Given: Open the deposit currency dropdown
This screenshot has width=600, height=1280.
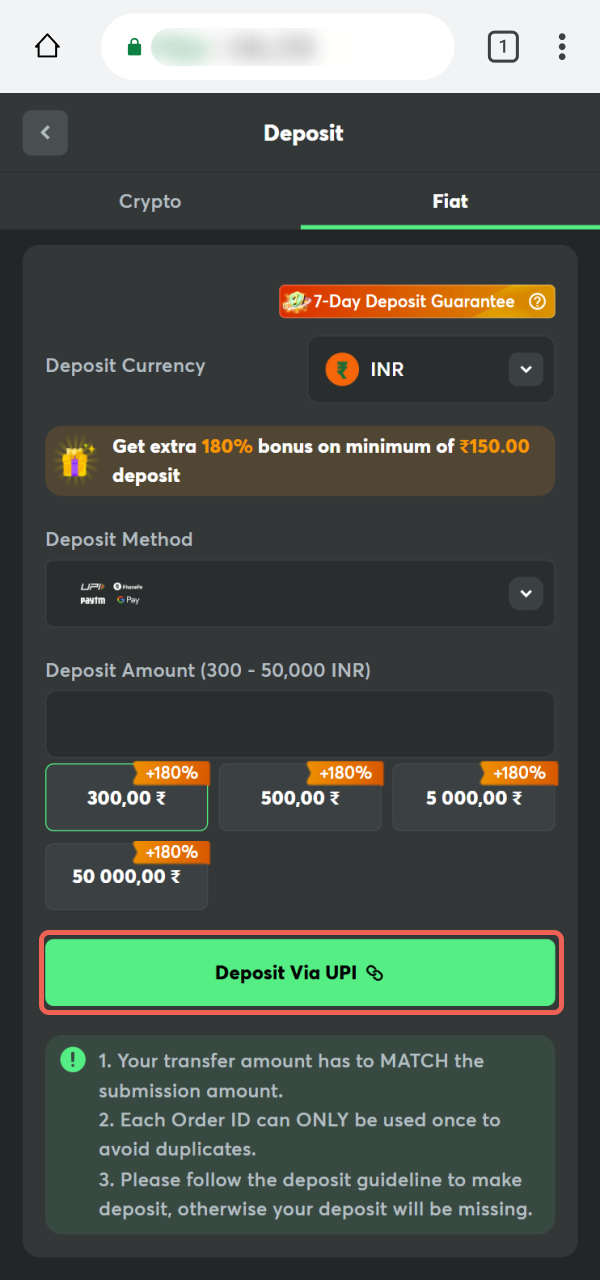Looking at the screenshot, I should (525, 369).
